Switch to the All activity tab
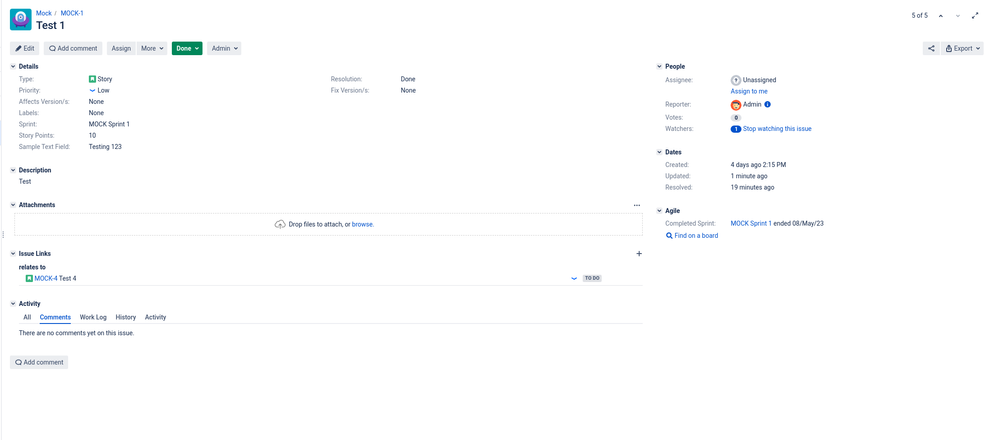 click(x=27, y=317)
